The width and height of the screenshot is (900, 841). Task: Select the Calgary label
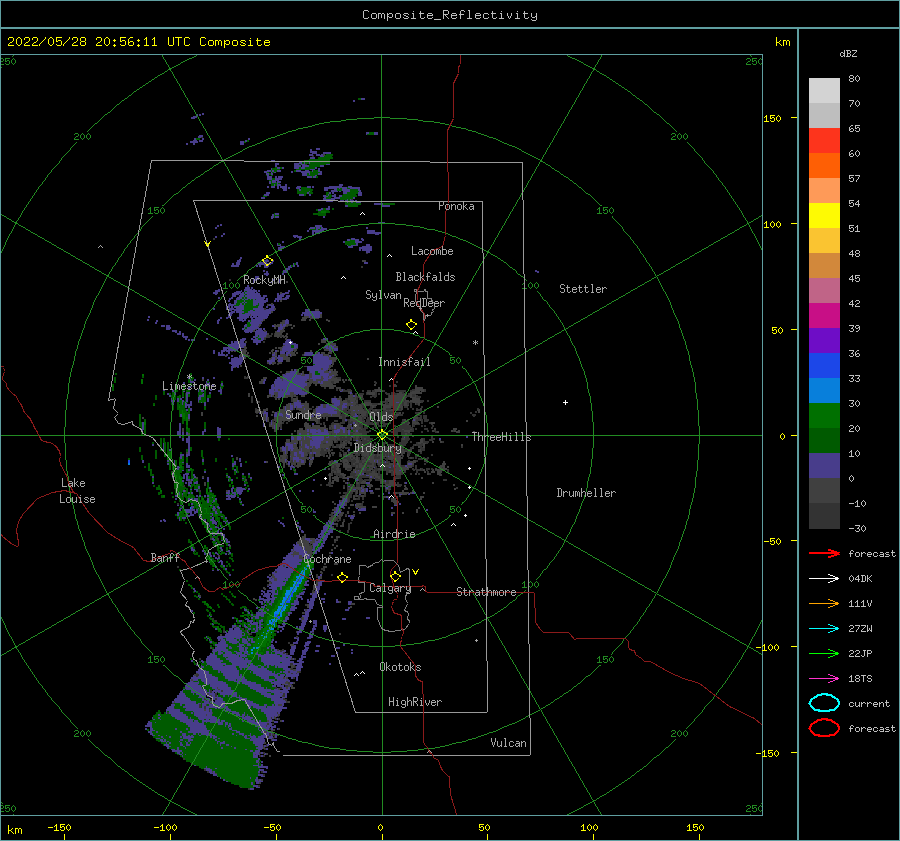pyautogui.click(x=390, y=588)
